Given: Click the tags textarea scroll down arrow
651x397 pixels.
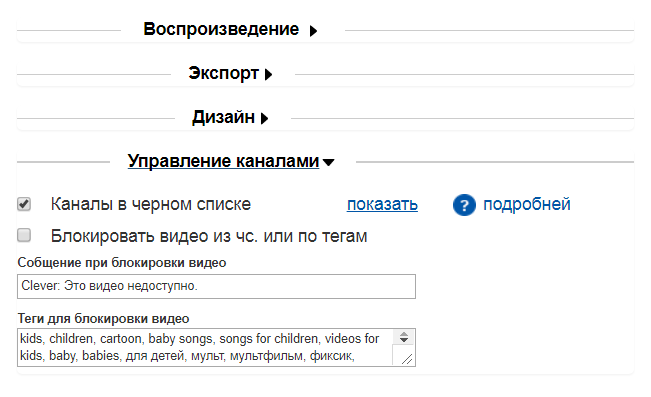Looking at the screenshot, I should (x=404, y=340).
